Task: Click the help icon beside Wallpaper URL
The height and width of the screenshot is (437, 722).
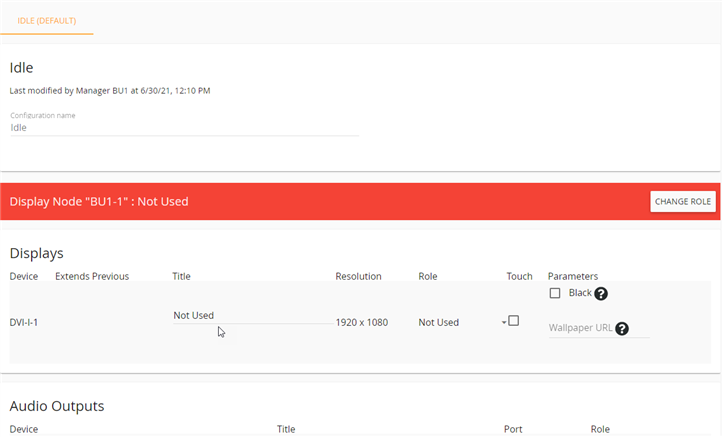Action: coord(622,328)
